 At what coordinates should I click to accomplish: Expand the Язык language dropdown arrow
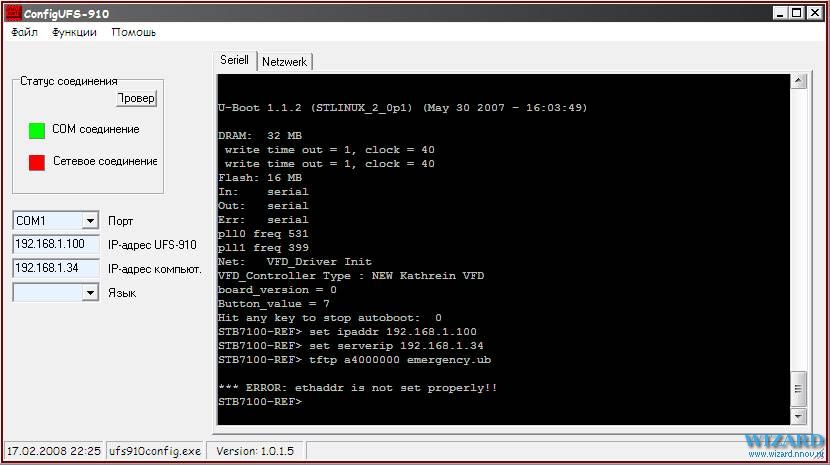pos(91,292)
